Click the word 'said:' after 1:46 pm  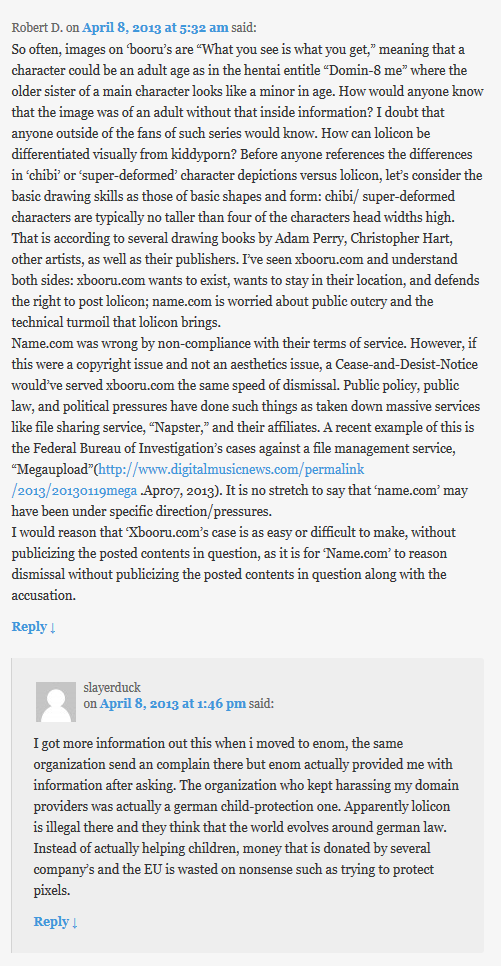tap(261, 704)
